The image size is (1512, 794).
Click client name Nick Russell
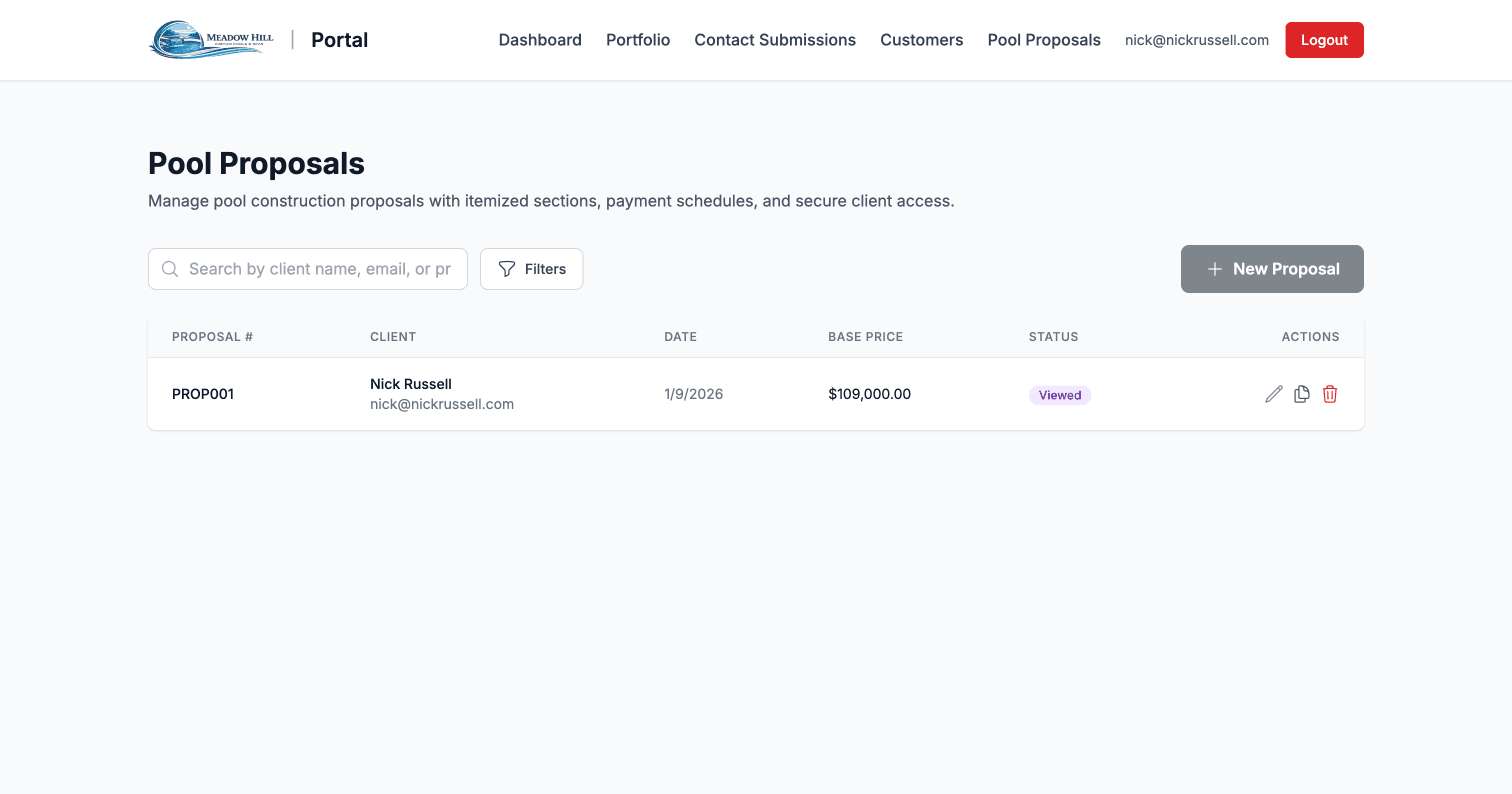tap(411, 384)
